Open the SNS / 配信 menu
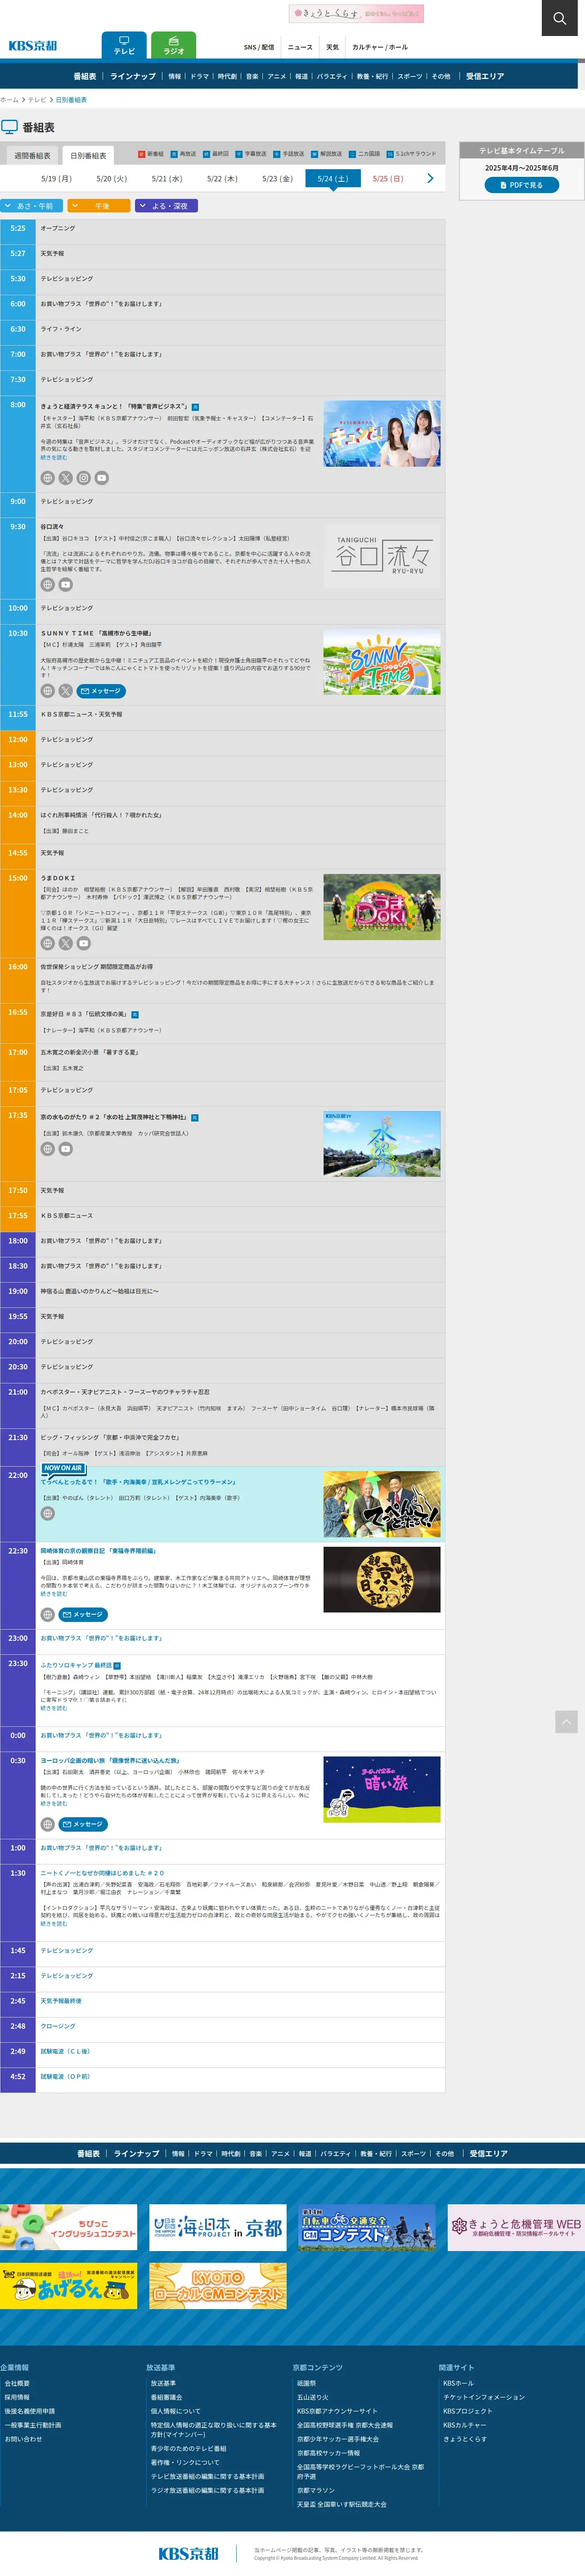 tap(259, 47)
